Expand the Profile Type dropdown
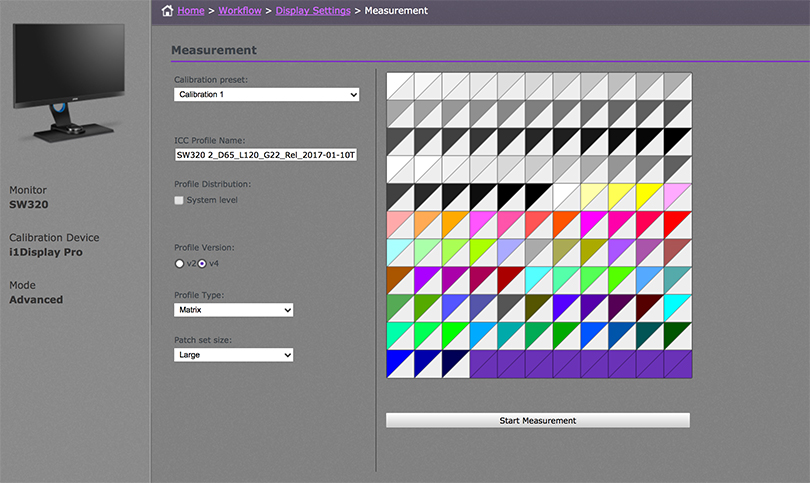810x483 pixels. pos(233,311)
